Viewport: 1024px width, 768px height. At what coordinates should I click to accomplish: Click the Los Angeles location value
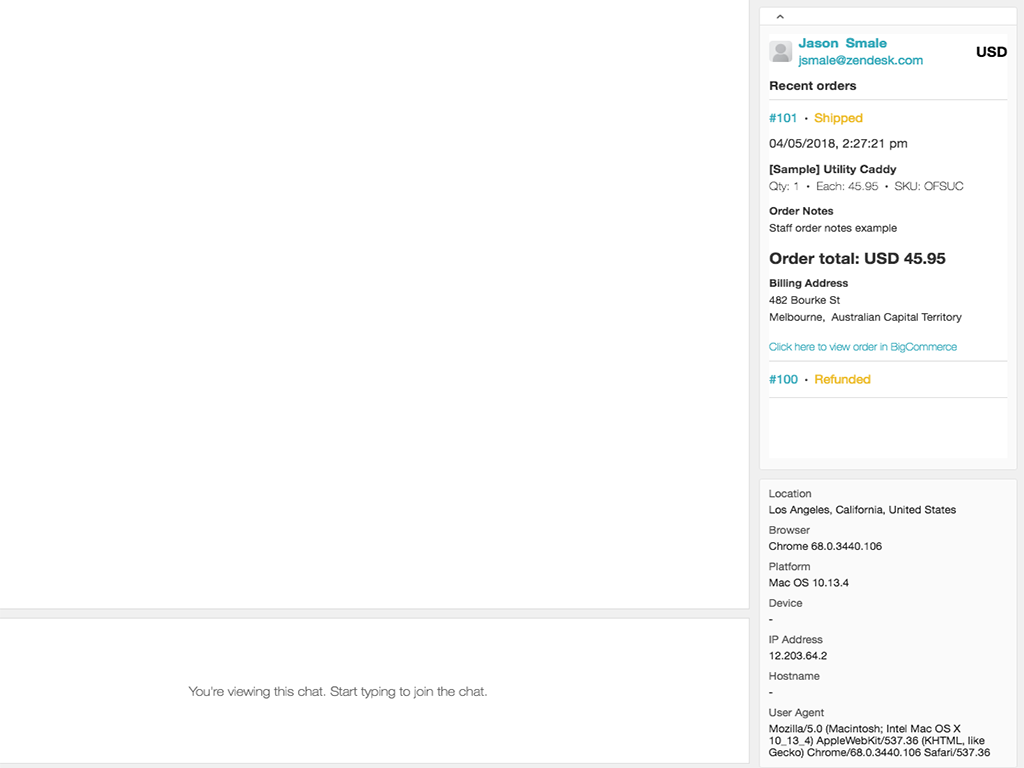862,510
